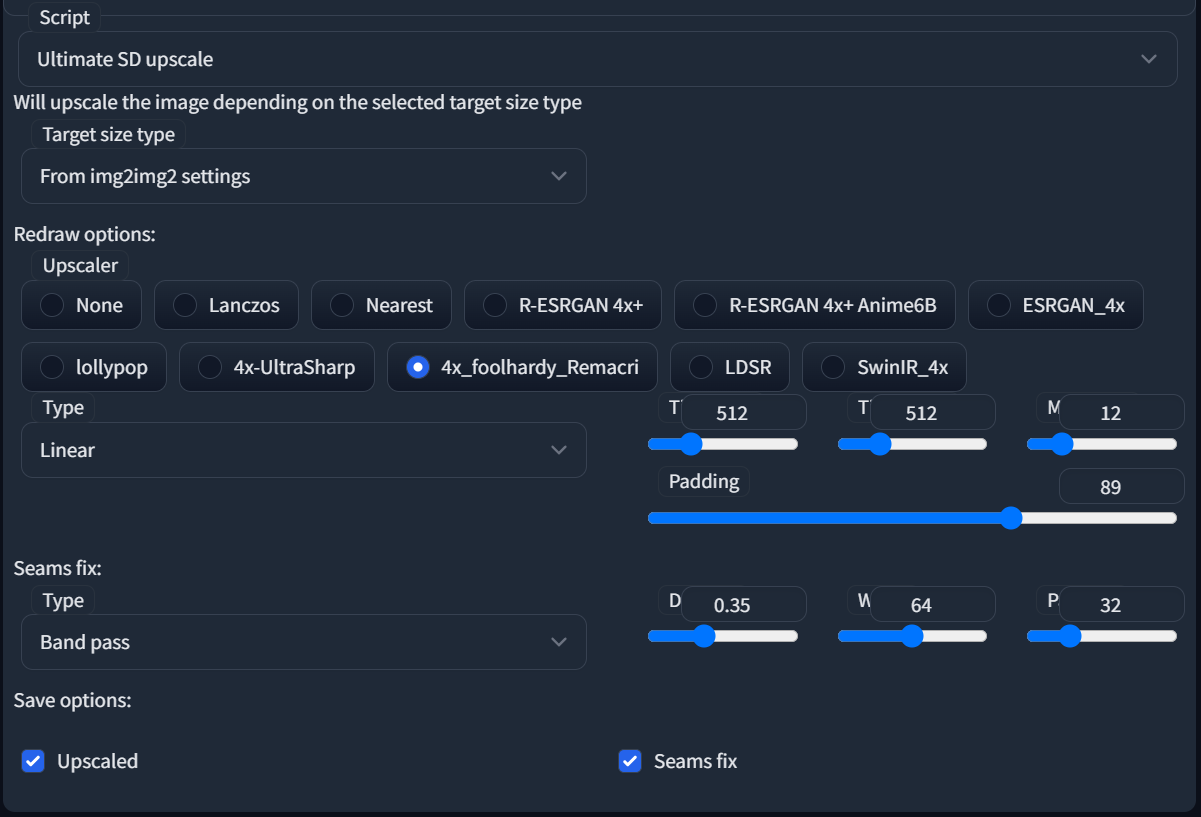Switch upscaler to 4x-UltraSharp
1201x817 pixels.
tap(277, 367)
